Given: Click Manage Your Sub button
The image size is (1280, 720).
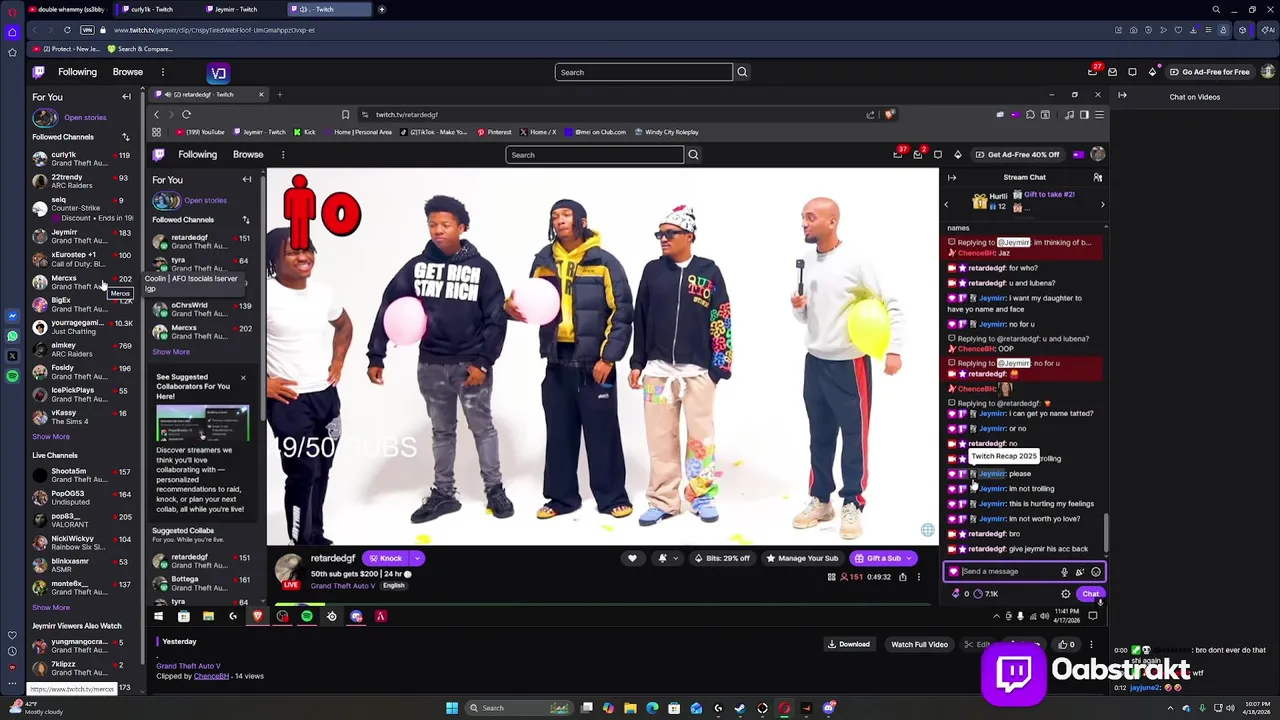Looking at the screenshot, I should (x=802, y=558).
